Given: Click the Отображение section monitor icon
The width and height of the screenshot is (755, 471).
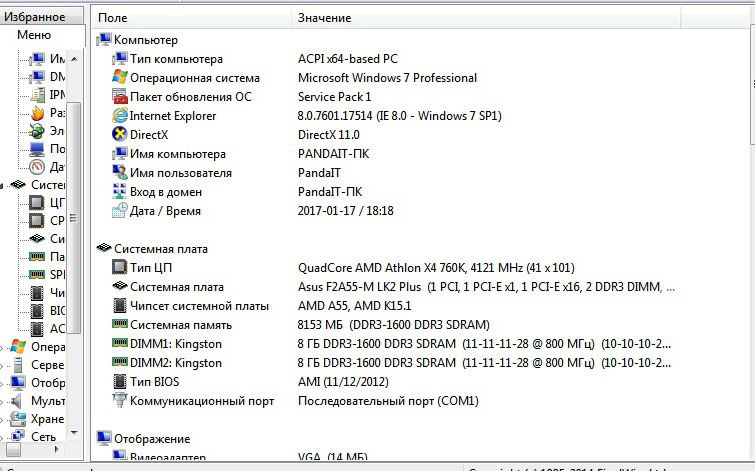Looking at the screenshot, I should (x=104, y=438).
